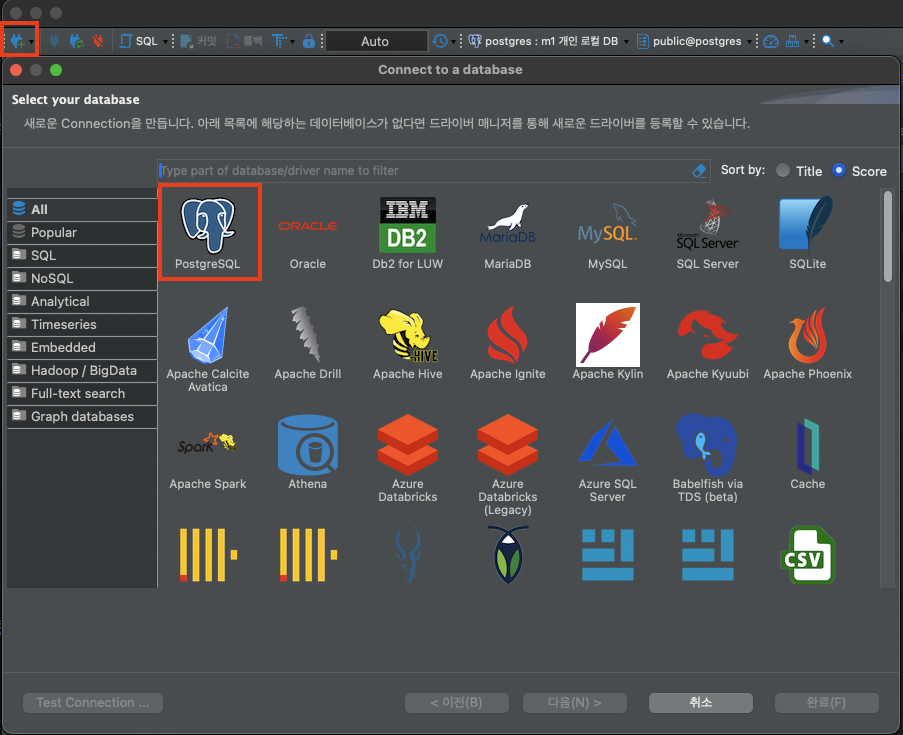Screen dimensions: 903x735
Task: Click the Test Connection button
Action: (93, 702)
